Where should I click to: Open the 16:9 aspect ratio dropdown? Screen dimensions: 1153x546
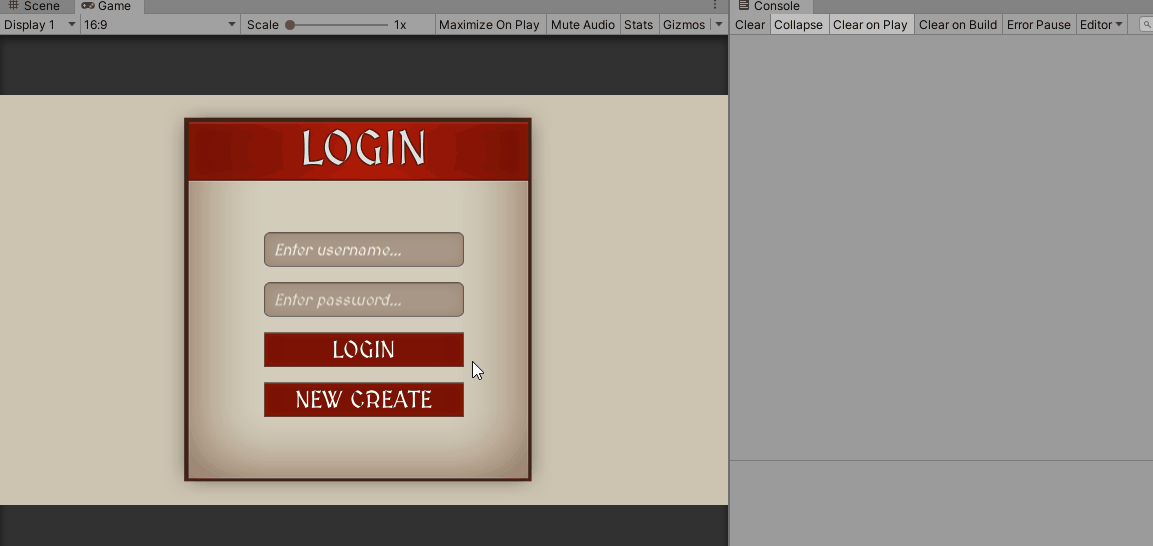160,24
